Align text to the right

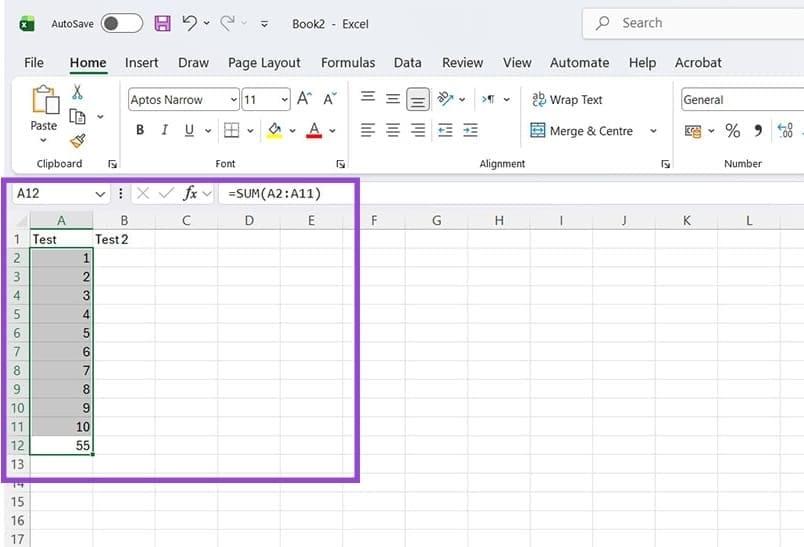click(418, 130)
